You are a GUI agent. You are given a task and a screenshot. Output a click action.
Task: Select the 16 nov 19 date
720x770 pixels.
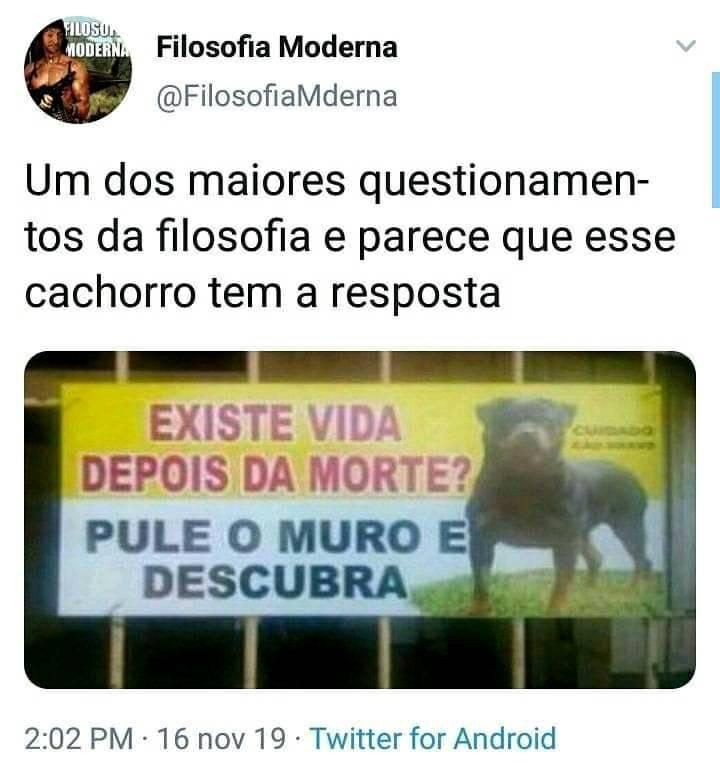click(222, 739)
